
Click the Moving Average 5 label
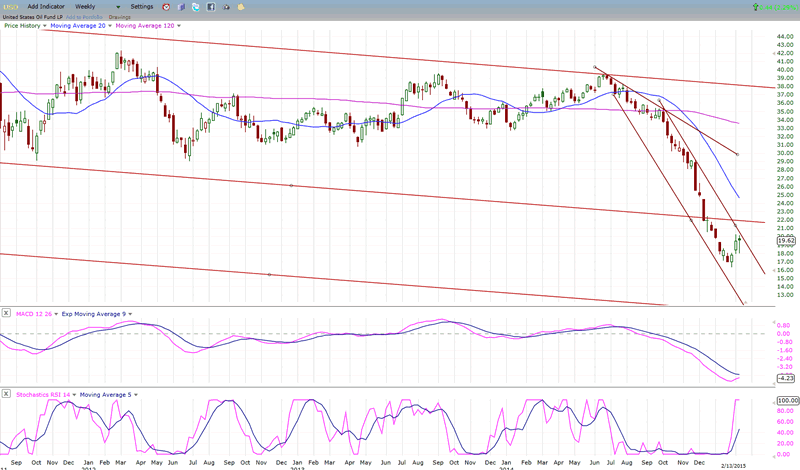105,394
